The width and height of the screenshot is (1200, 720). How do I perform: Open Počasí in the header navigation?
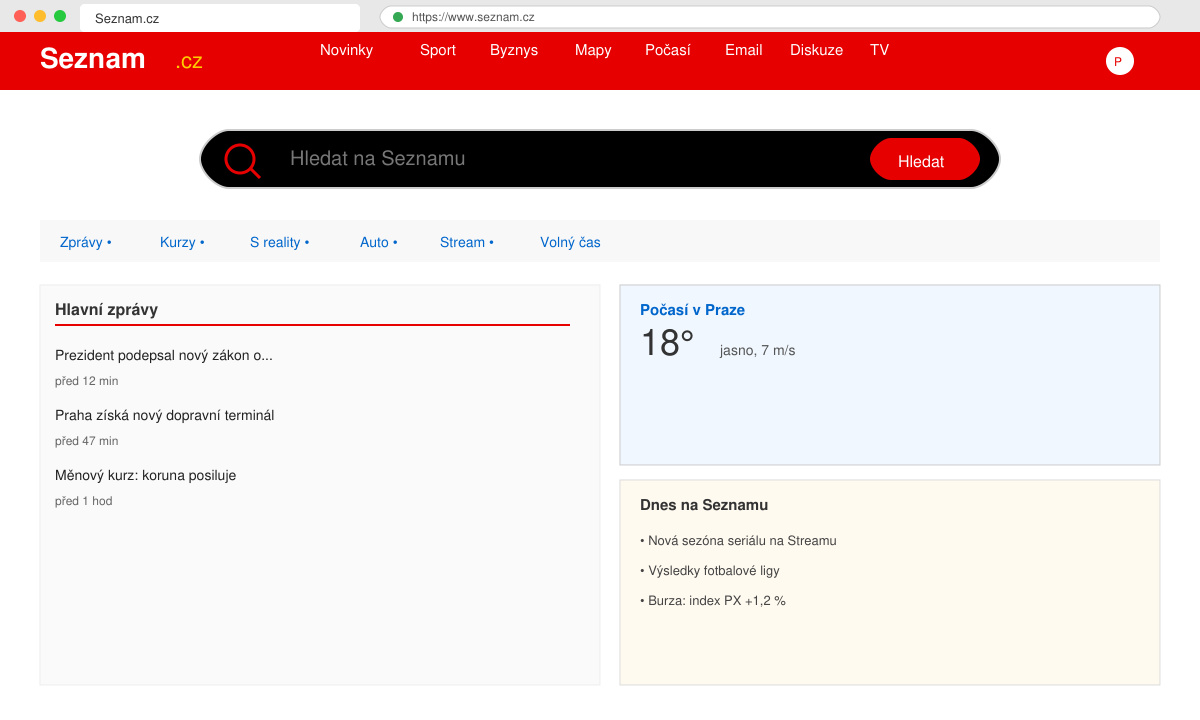click(x=668, y=50)
